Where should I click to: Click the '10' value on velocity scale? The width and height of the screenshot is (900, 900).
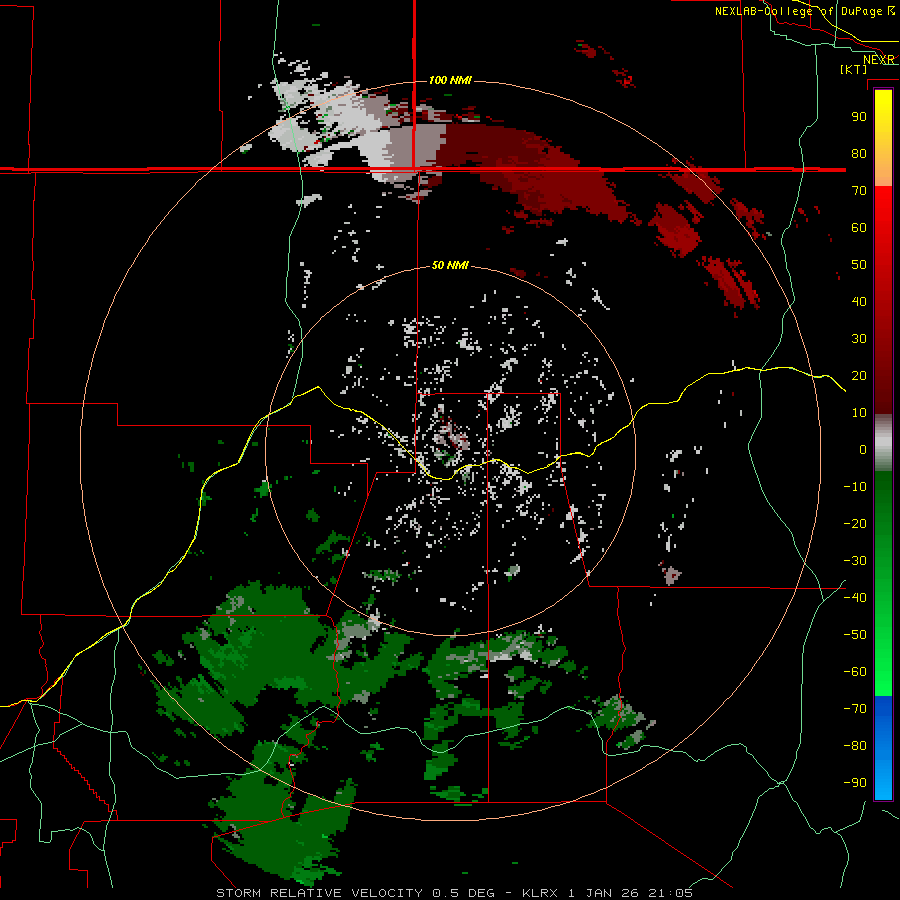(859, 413)
